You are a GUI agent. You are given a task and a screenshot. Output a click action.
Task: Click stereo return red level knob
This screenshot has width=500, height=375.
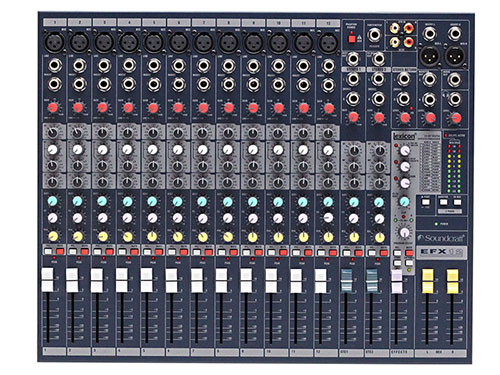point(405,117)
